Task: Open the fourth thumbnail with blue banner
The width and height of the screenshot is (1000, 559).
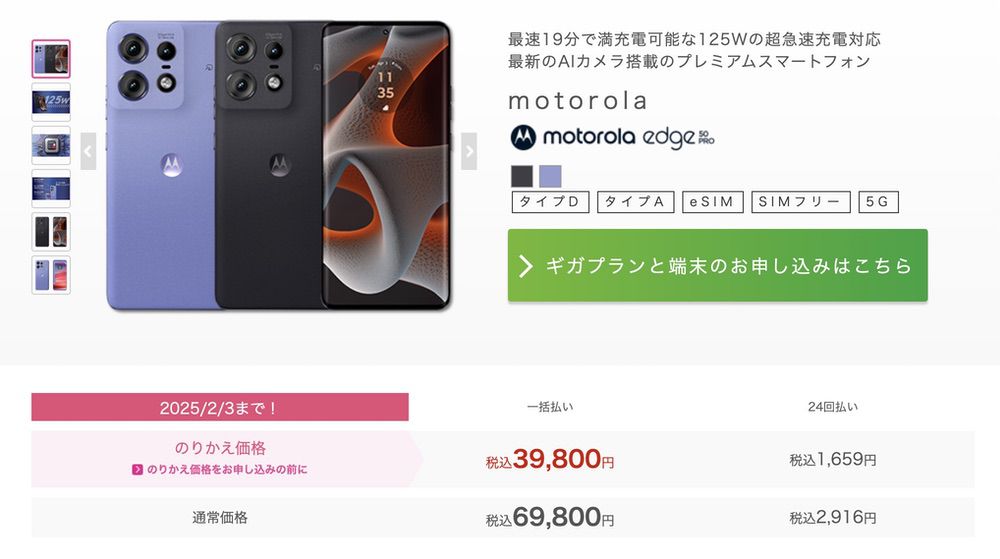Action: pos(51,188)
